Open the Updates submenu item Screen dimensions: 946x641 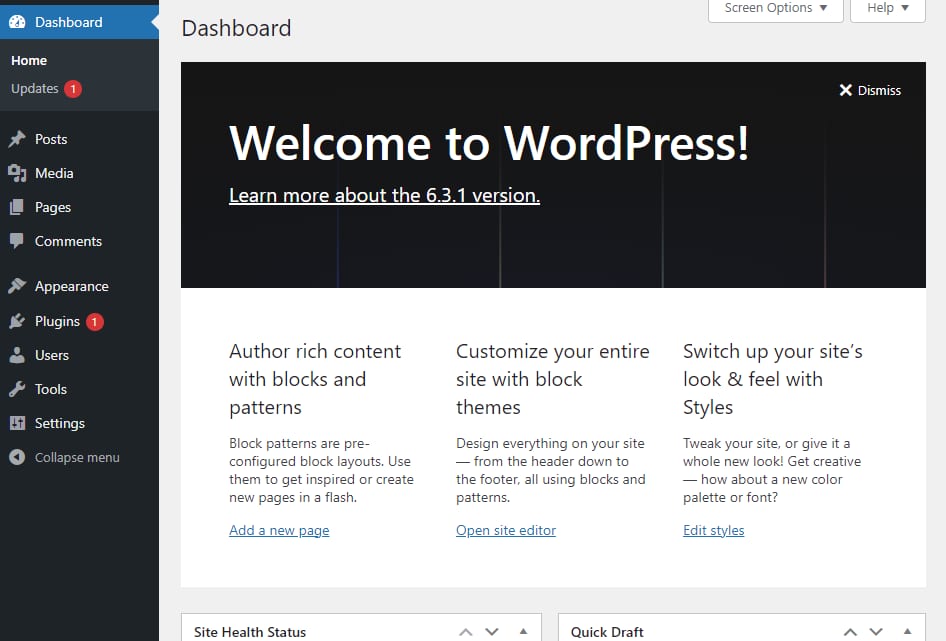pyautogui.click(x=35, y=89)
